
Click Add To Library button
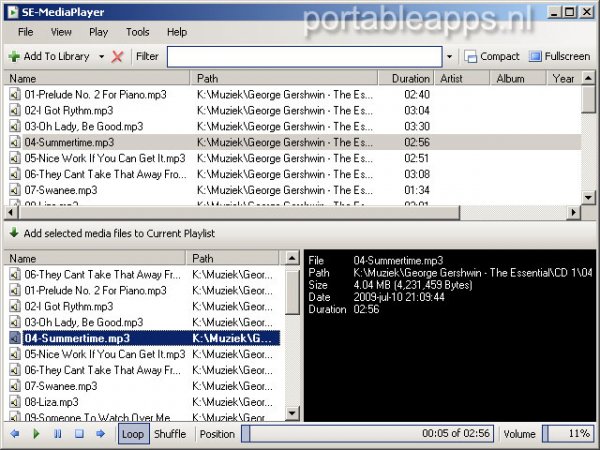tap(50, 57)
